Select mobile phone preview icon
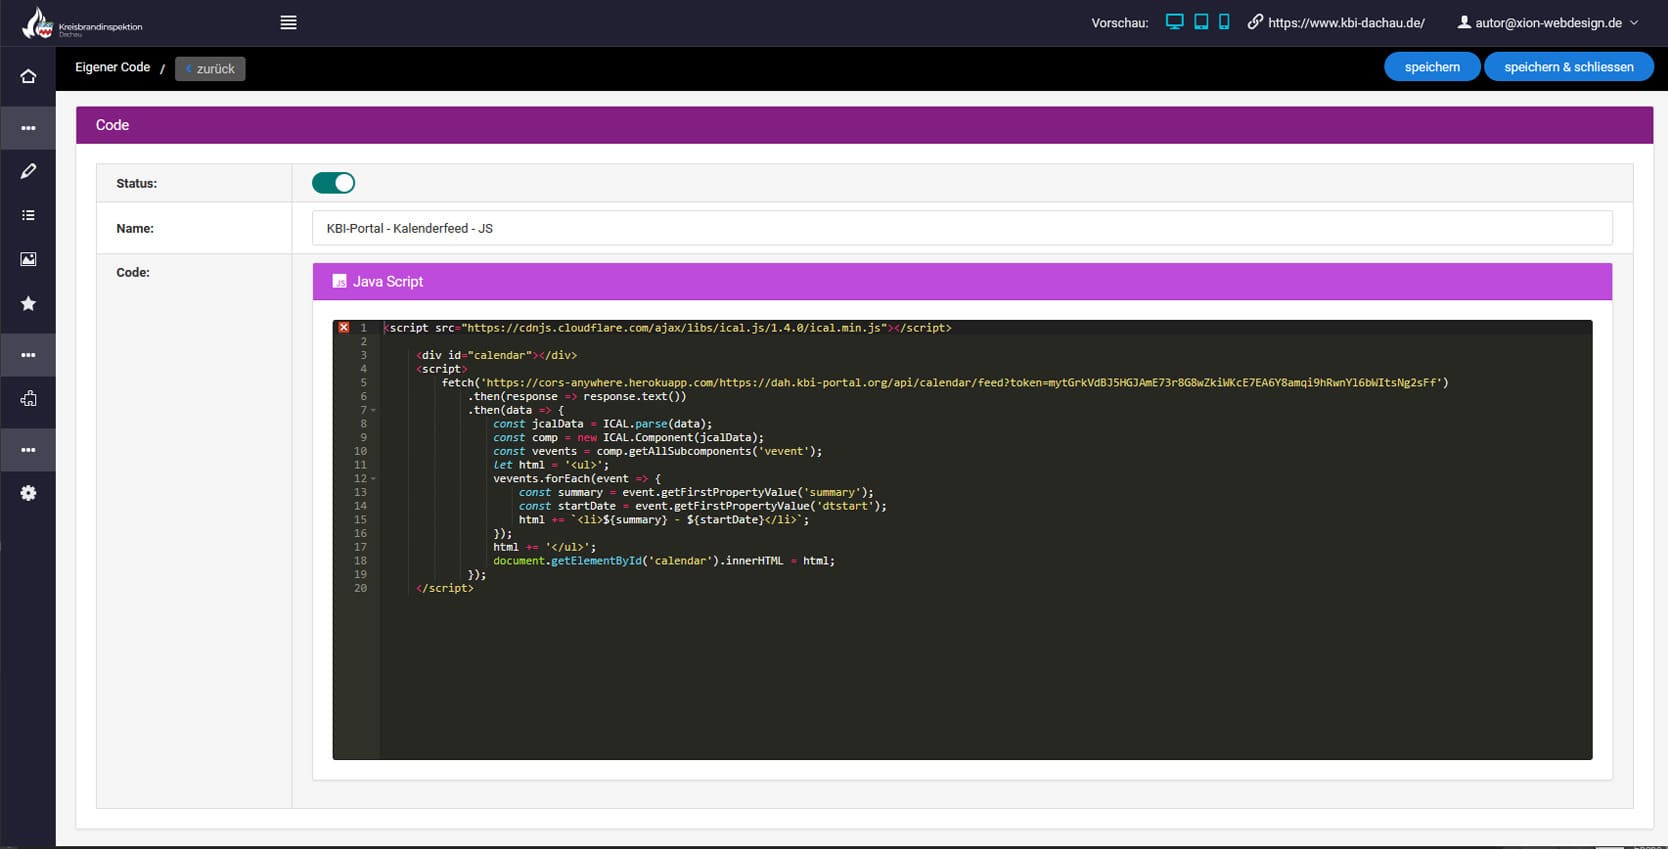Viewport: 1668px width, 849px height. point(1224,22)
